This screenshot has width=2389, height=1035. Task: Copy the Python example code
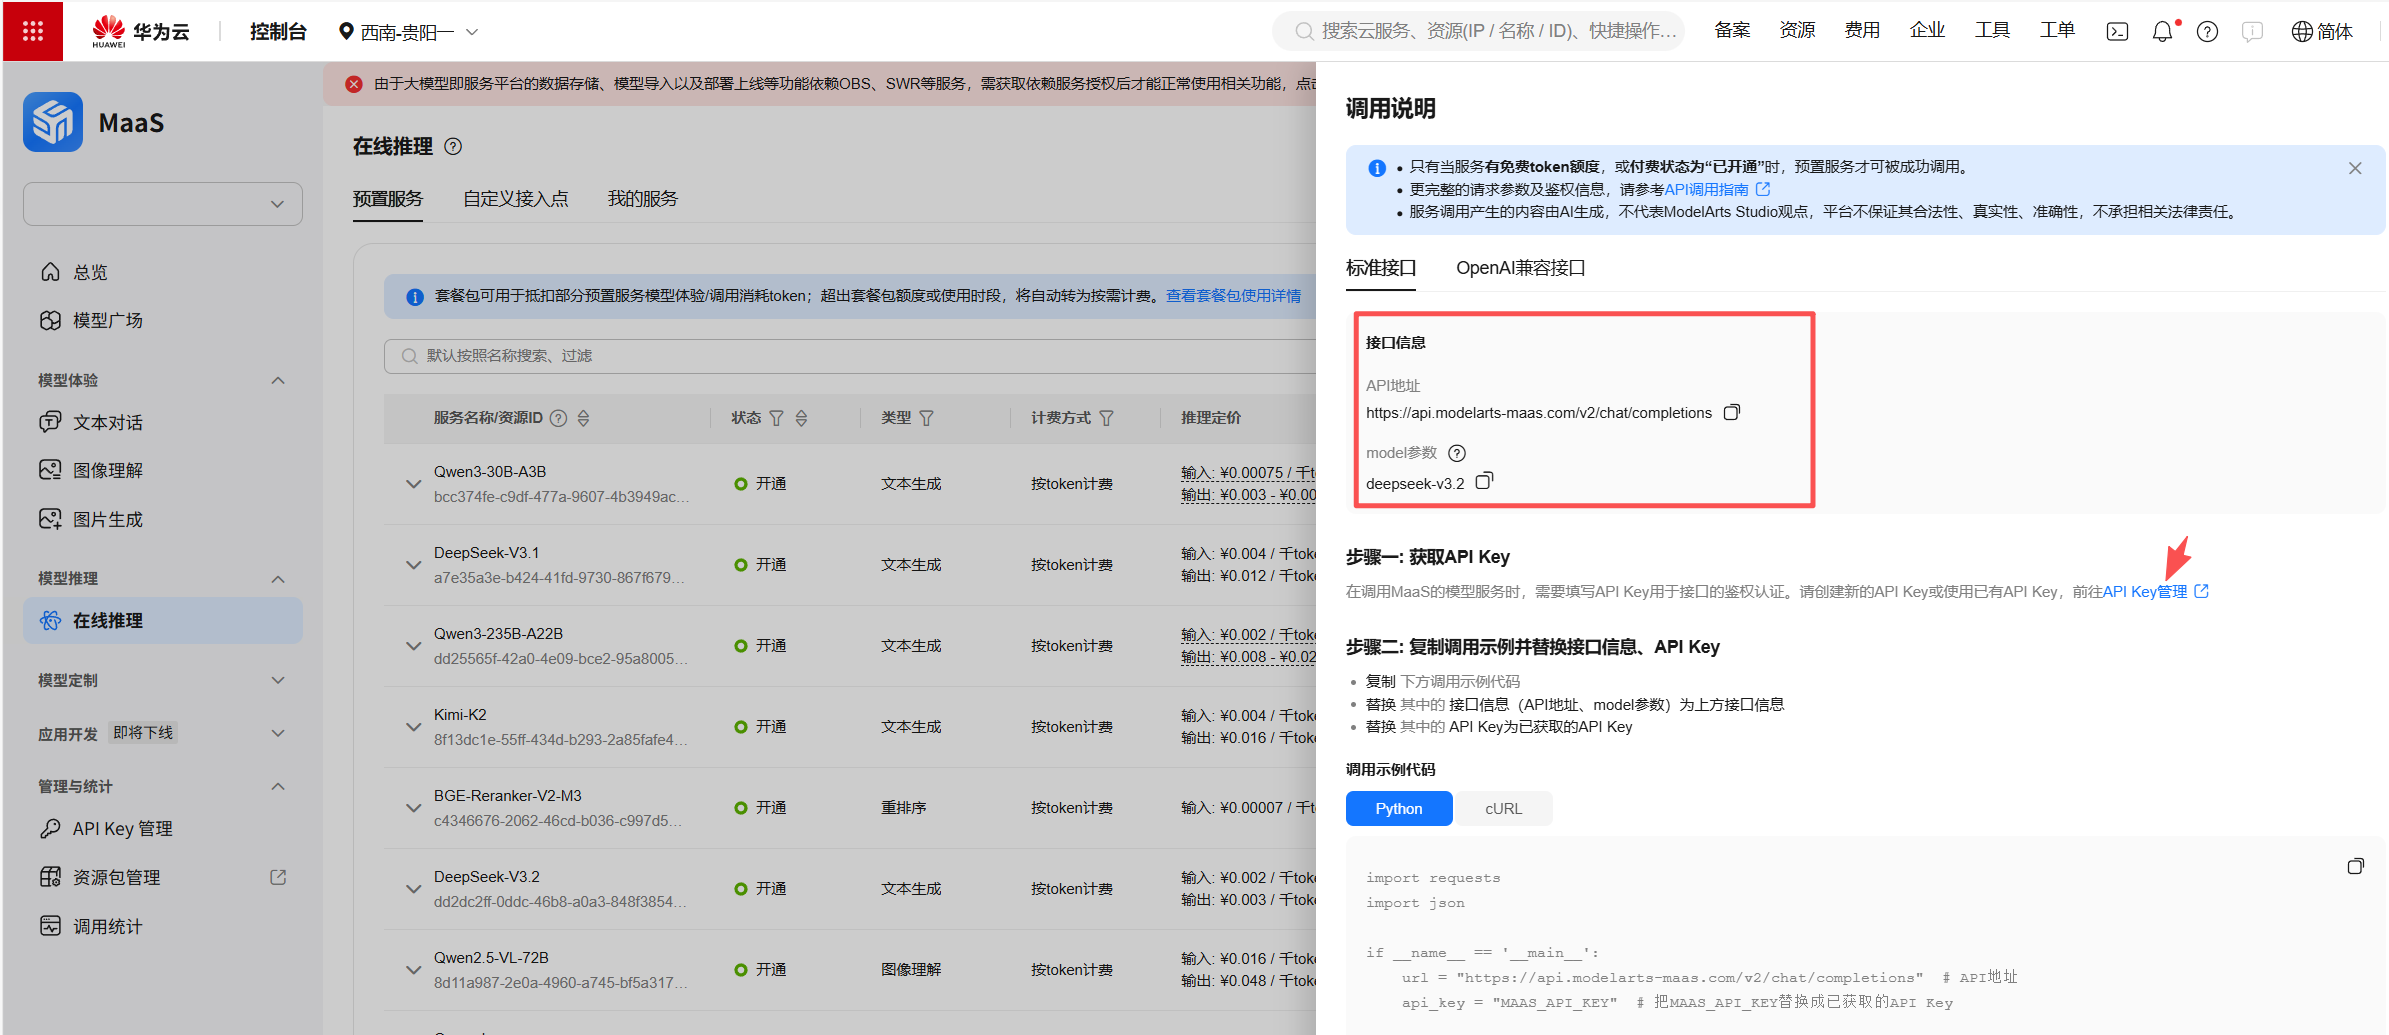[2355, 866]
